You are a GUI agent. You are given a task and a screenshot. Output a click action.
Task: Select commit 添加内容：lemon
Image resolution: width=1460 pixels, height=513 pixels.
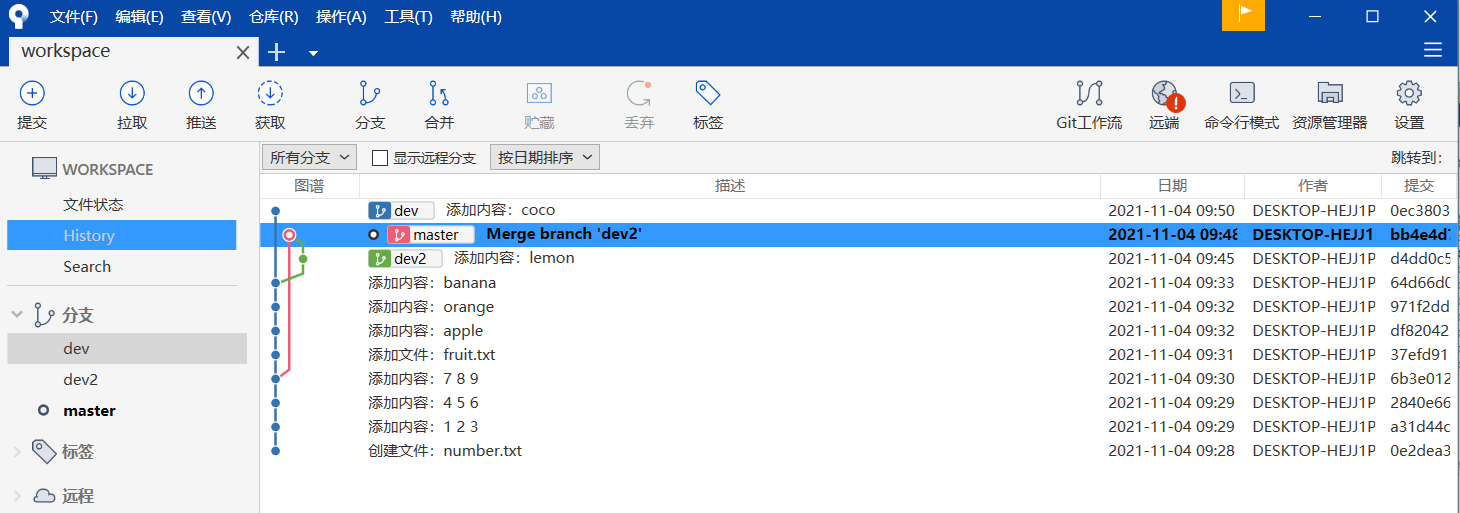coord(858,259)
